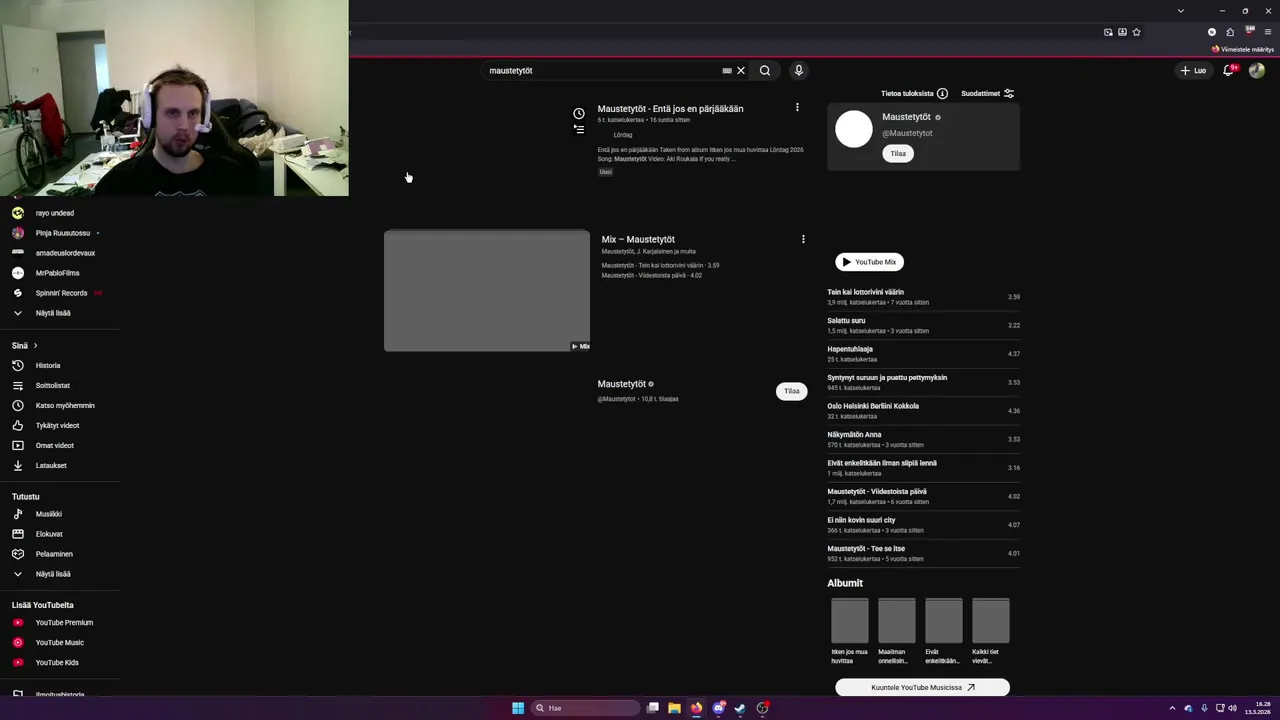The width and height of the screenshot is (1280, 720).
Task: Play song Eivät enkelitkään ilman siipiä lennä
Action: click(923, 468)
